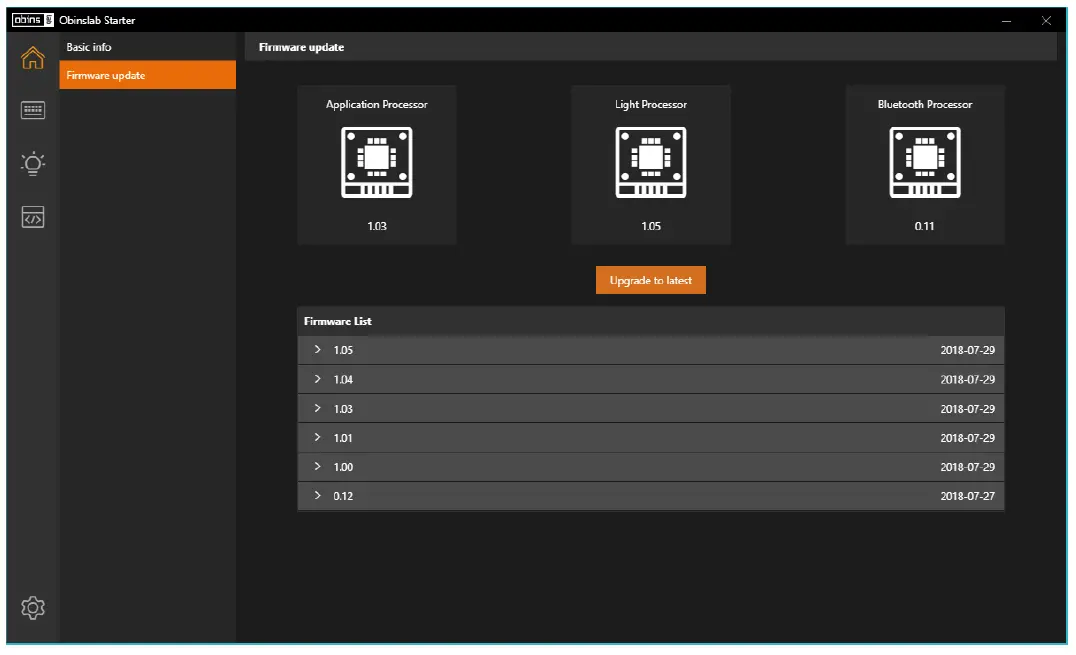Select the Light Processor chip icon
The image size is (1076, 655).
(651, 161)
